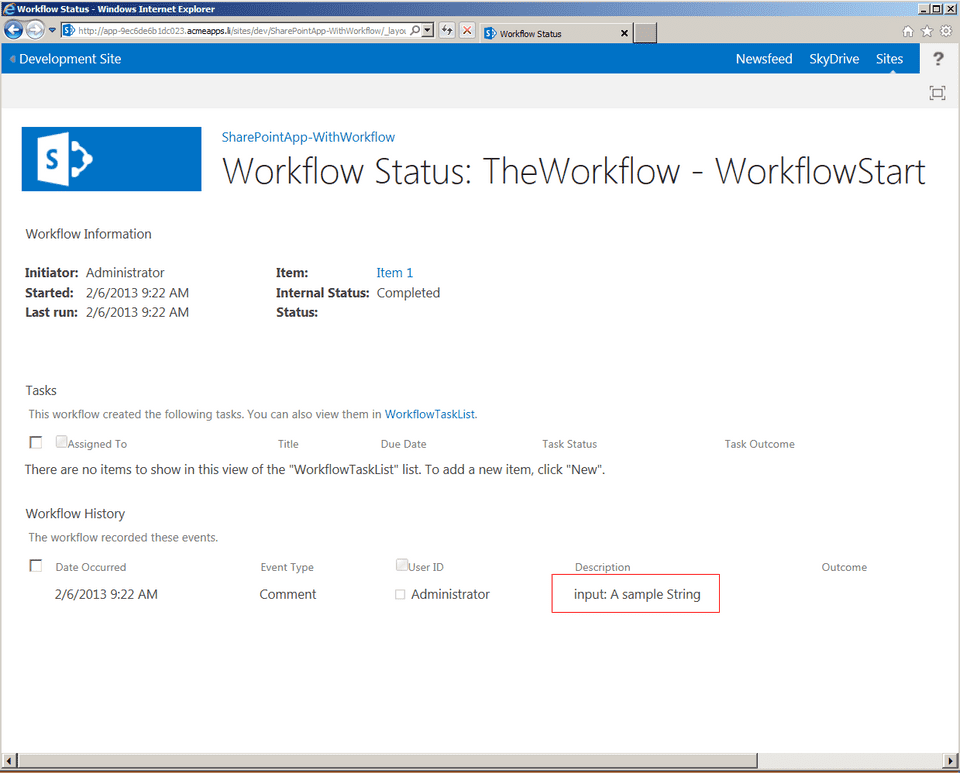Open the Newsfeed menu item

764,58
